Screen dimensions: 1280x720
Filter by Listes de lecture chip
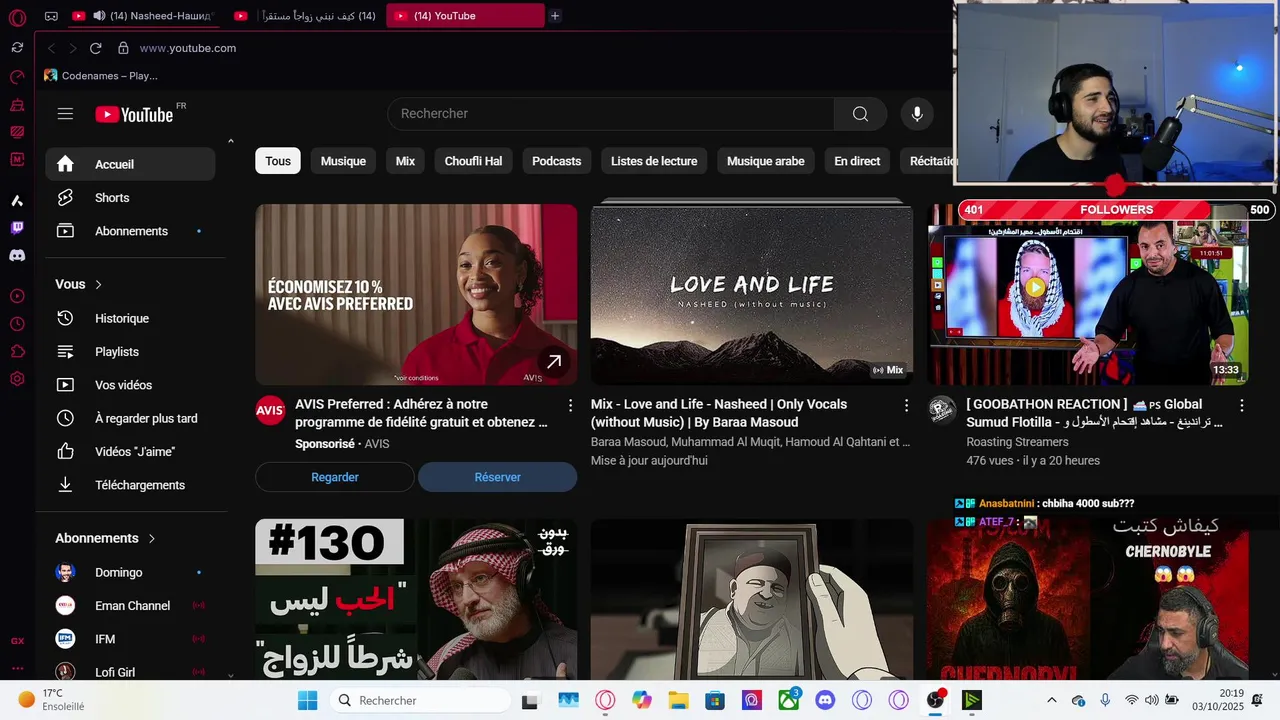(x=654, y=161)
